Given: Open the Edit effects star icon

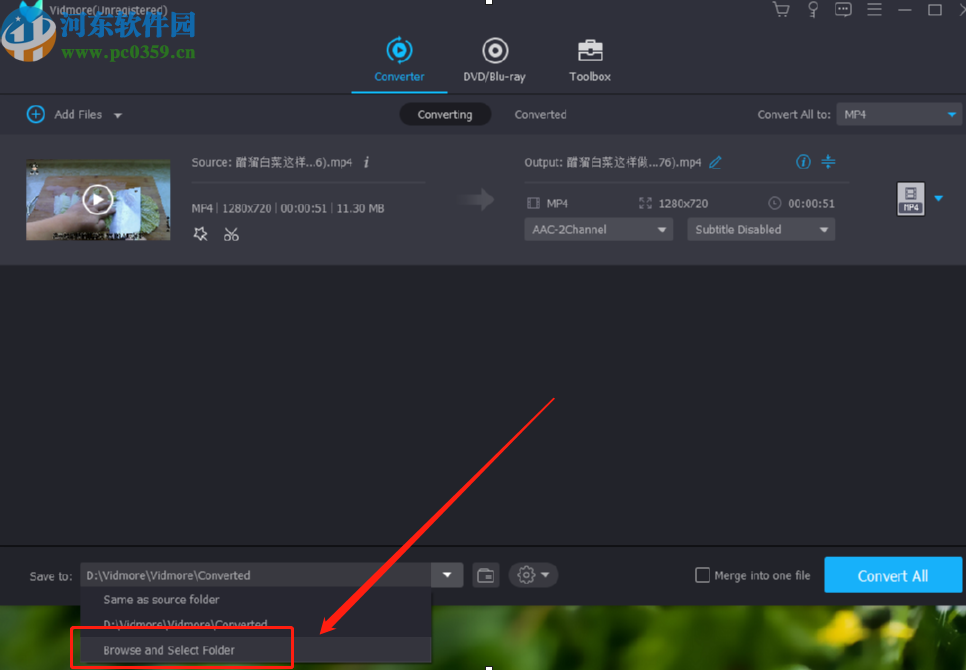Looking at the screenshot, I should pyautogui.click(x=200, y=233).
